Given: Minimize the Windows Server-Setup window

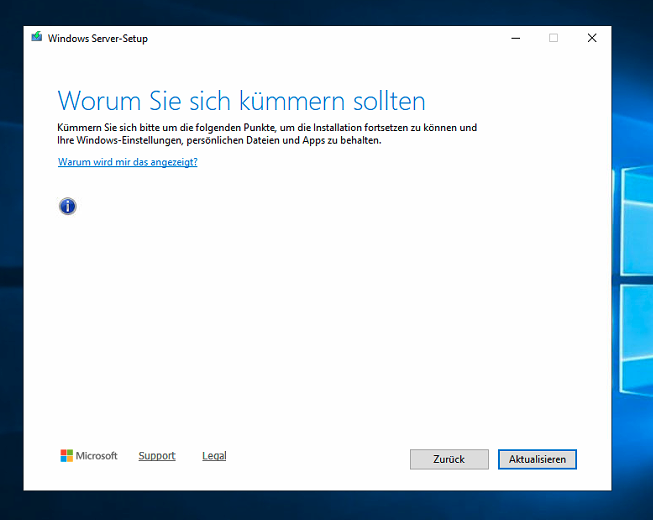Looking at the screenshot, I should (x=516, y=38).
